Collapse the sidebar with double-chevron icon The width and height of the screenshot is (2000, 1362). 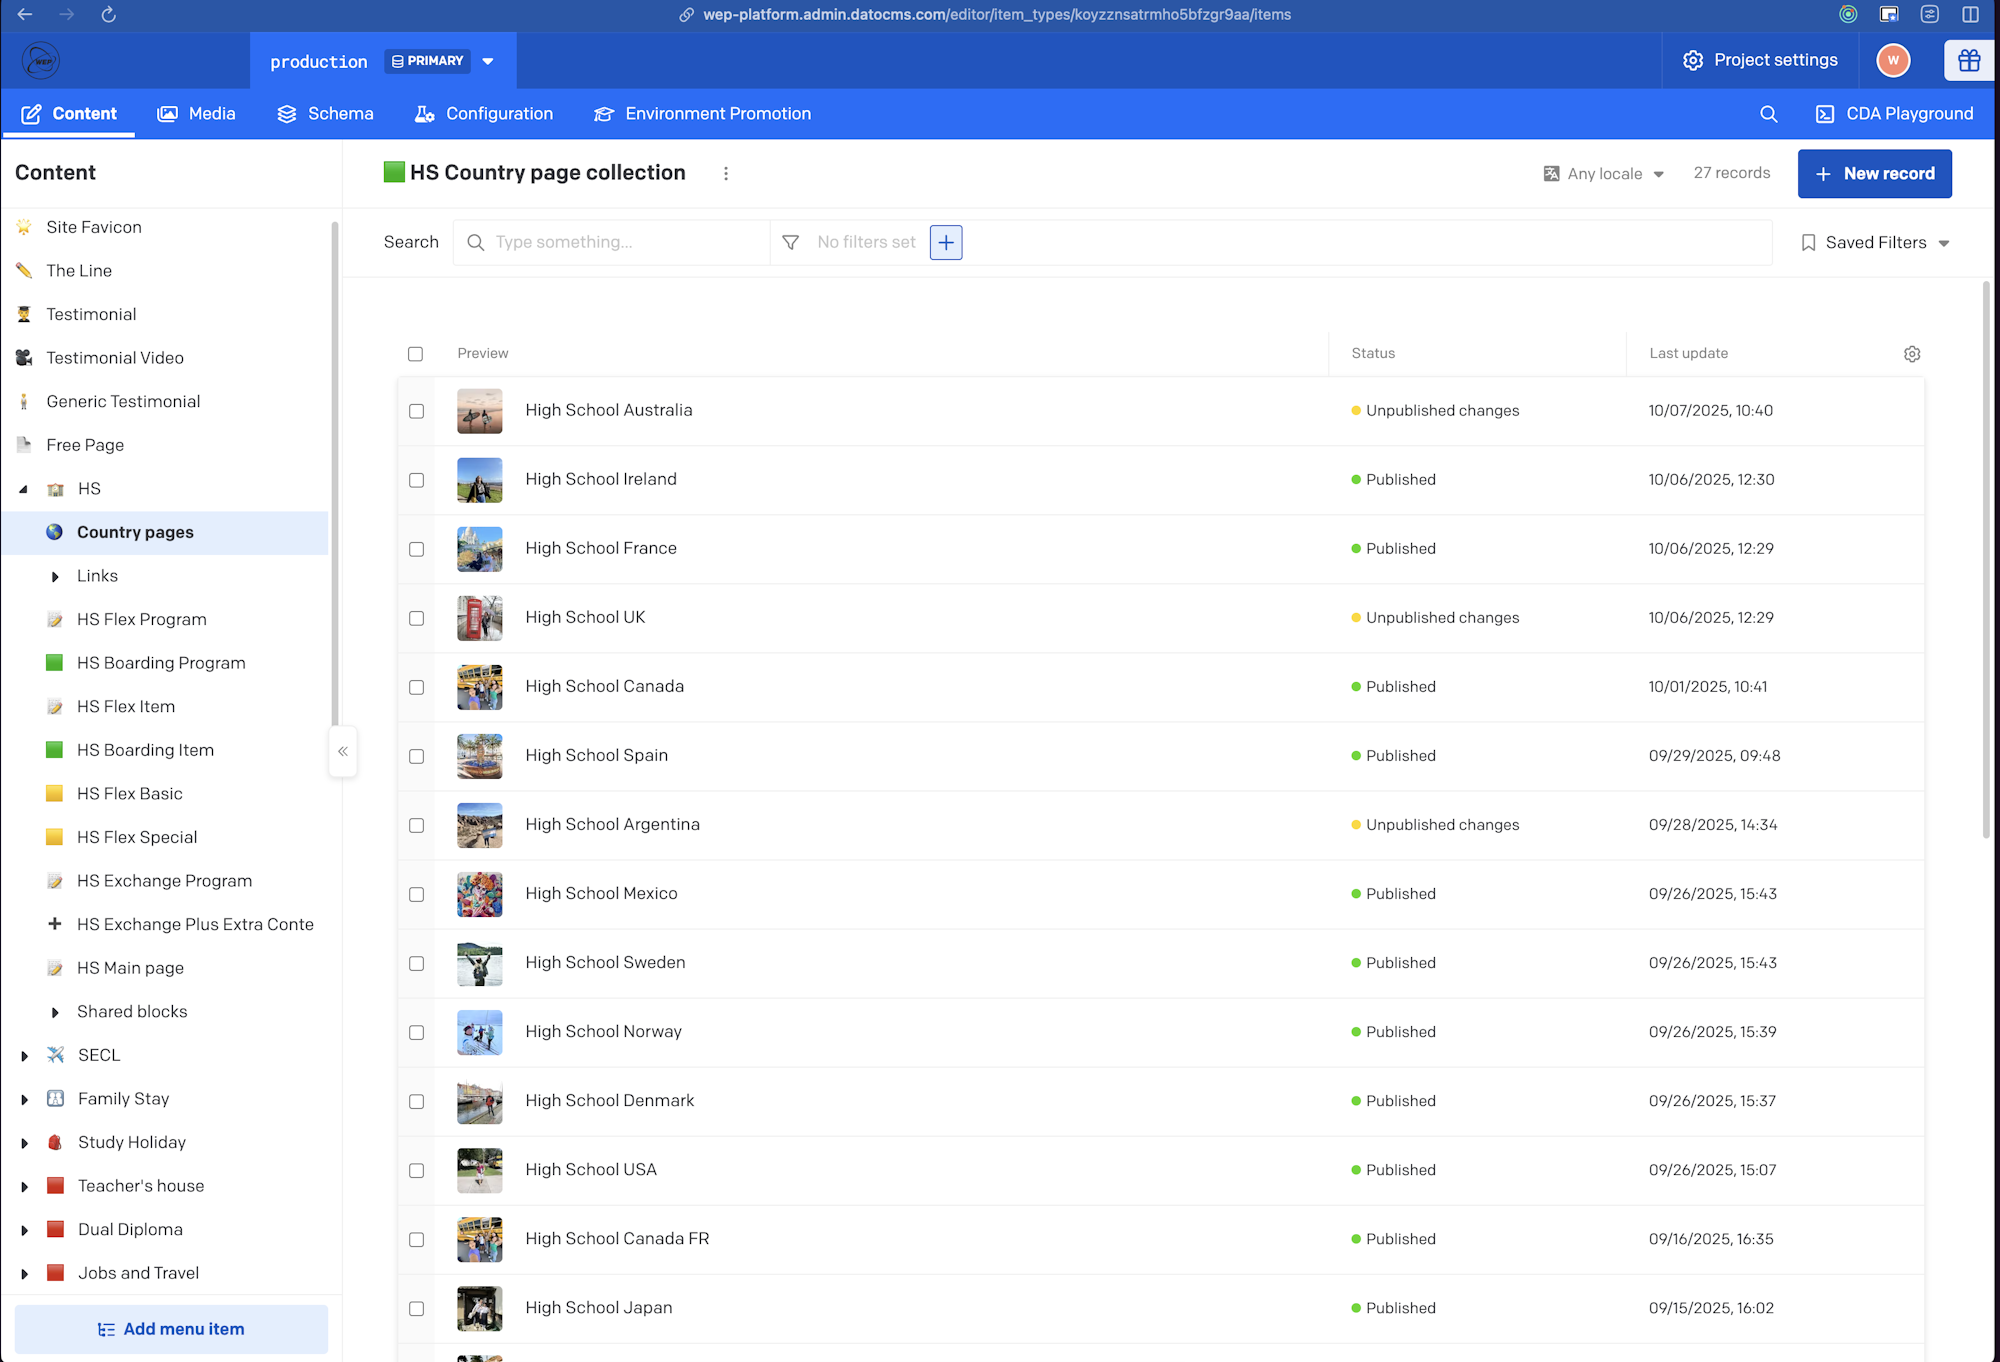(342, 751)
